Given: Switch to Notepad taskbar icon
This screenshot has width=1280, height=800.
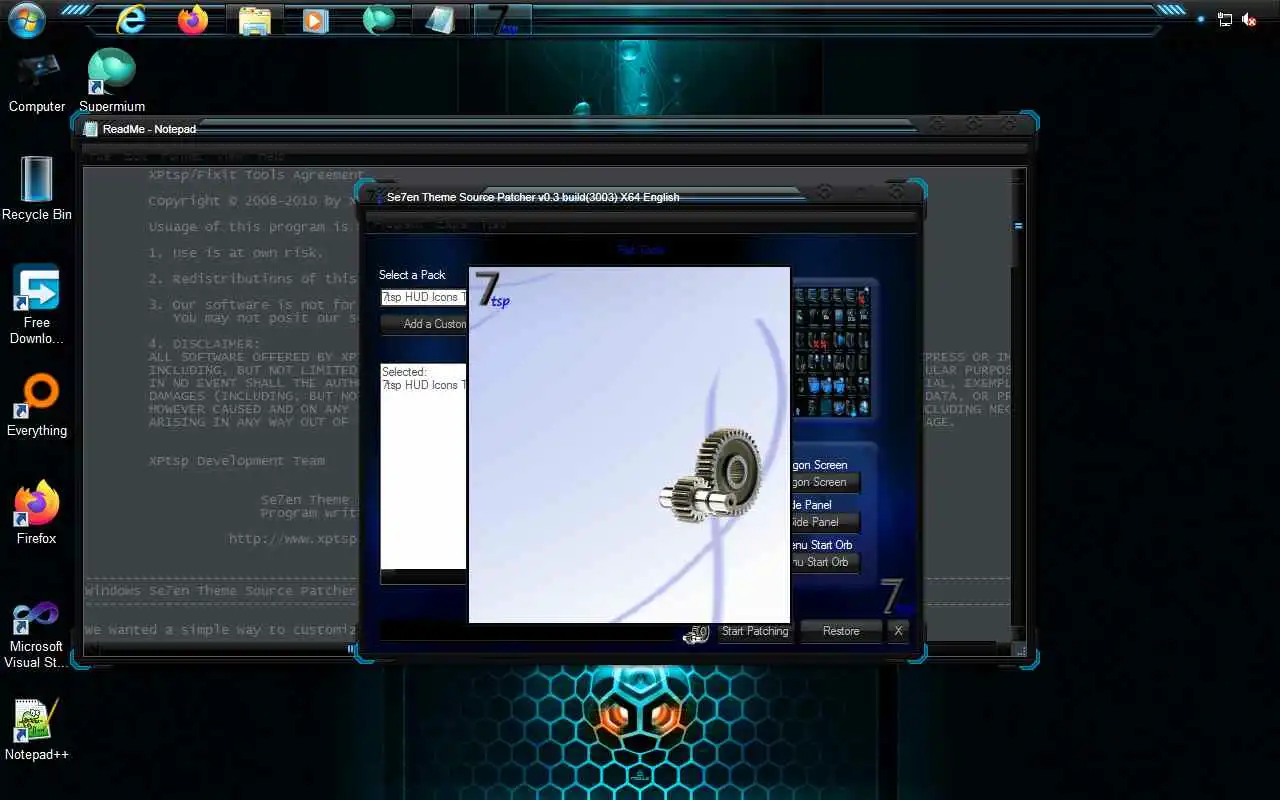Looking at the screenshot, I should pos(440,19).
